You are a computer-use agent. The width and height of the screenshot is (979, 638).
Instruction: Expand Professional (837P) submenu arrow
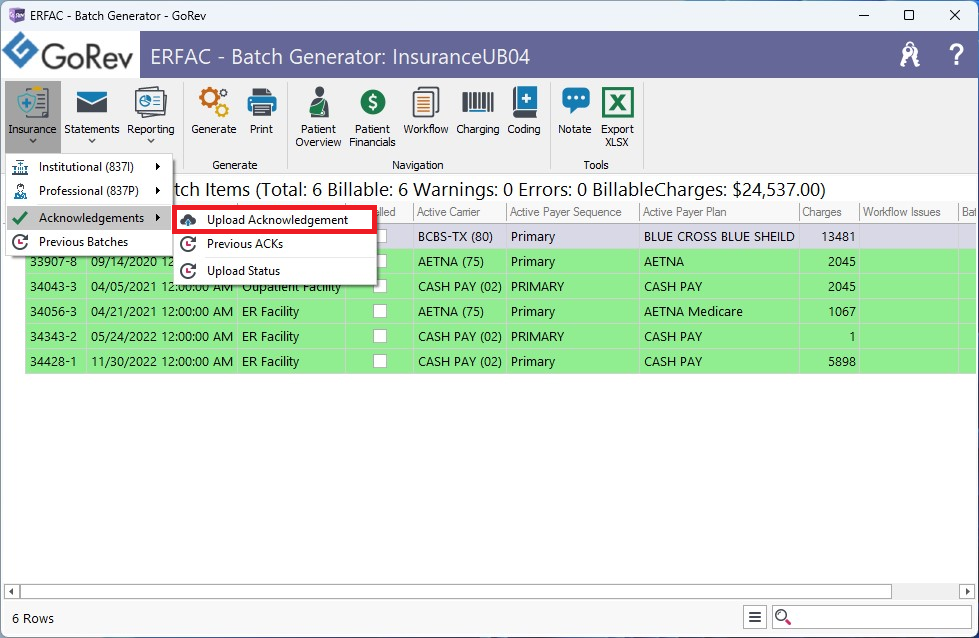[158, 191]
